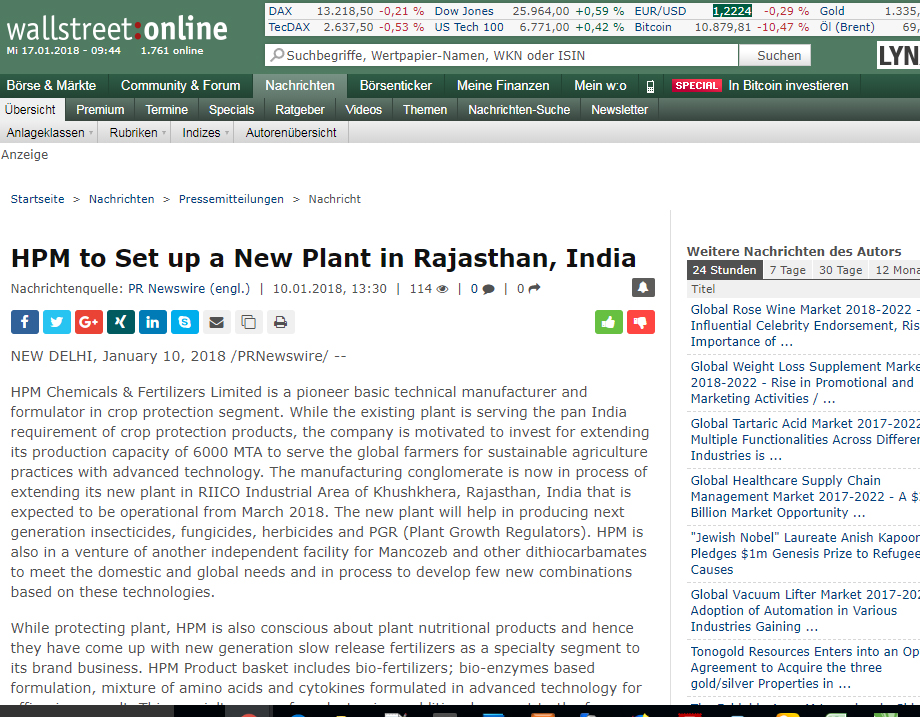Image resolution: width=920 pixels, height=717 pixels.
Task: Select Specials sub-tab
Action: [x=231, y=110]
